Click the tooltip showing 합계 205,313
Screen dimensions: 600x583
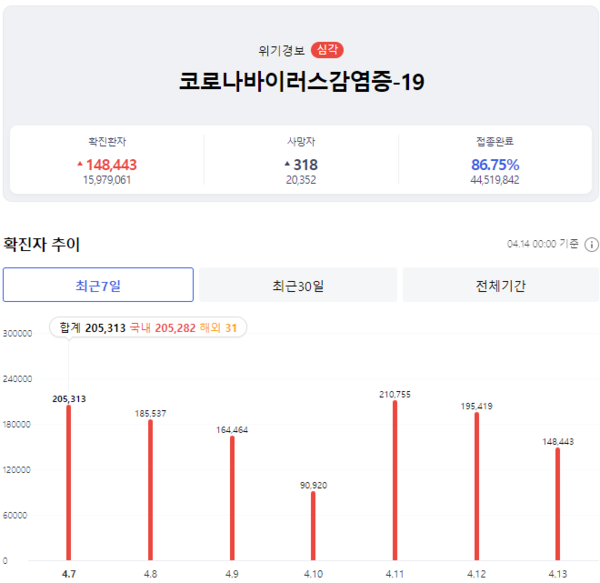(148, 327)
